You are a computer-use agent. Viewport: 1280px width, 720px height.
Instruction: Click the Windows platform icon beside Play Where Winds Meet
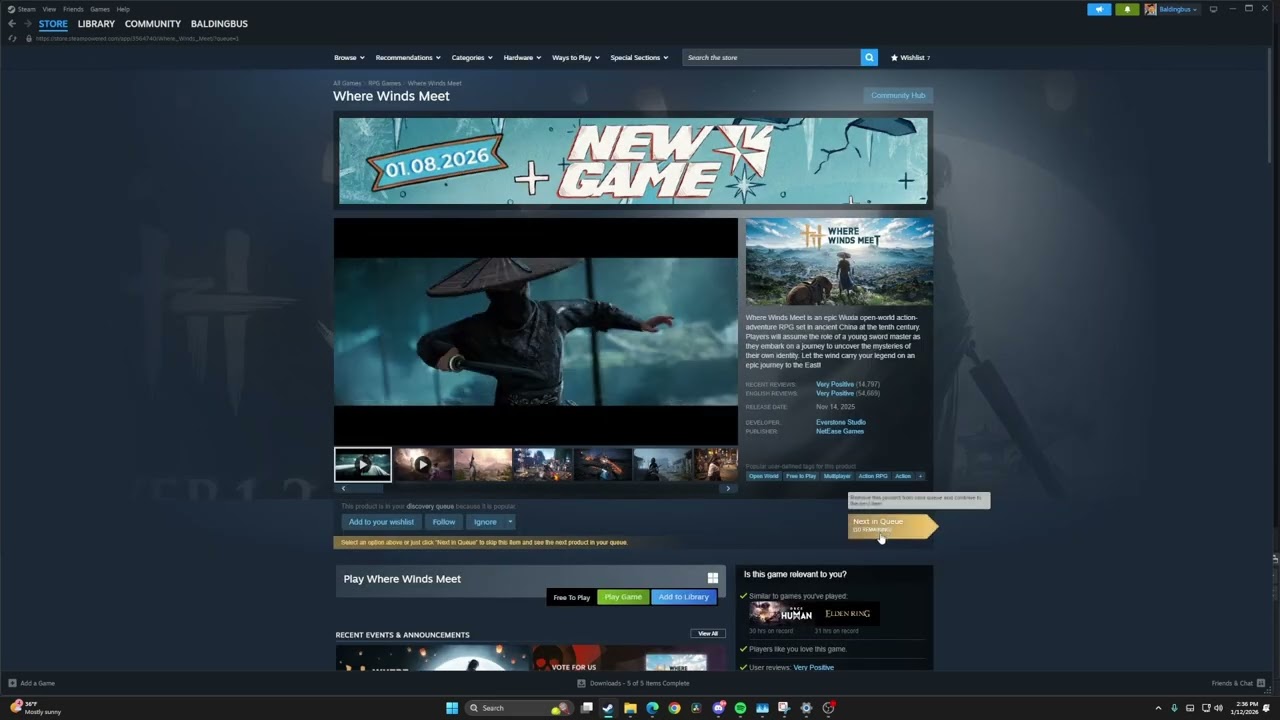click(x=713, y=578)
